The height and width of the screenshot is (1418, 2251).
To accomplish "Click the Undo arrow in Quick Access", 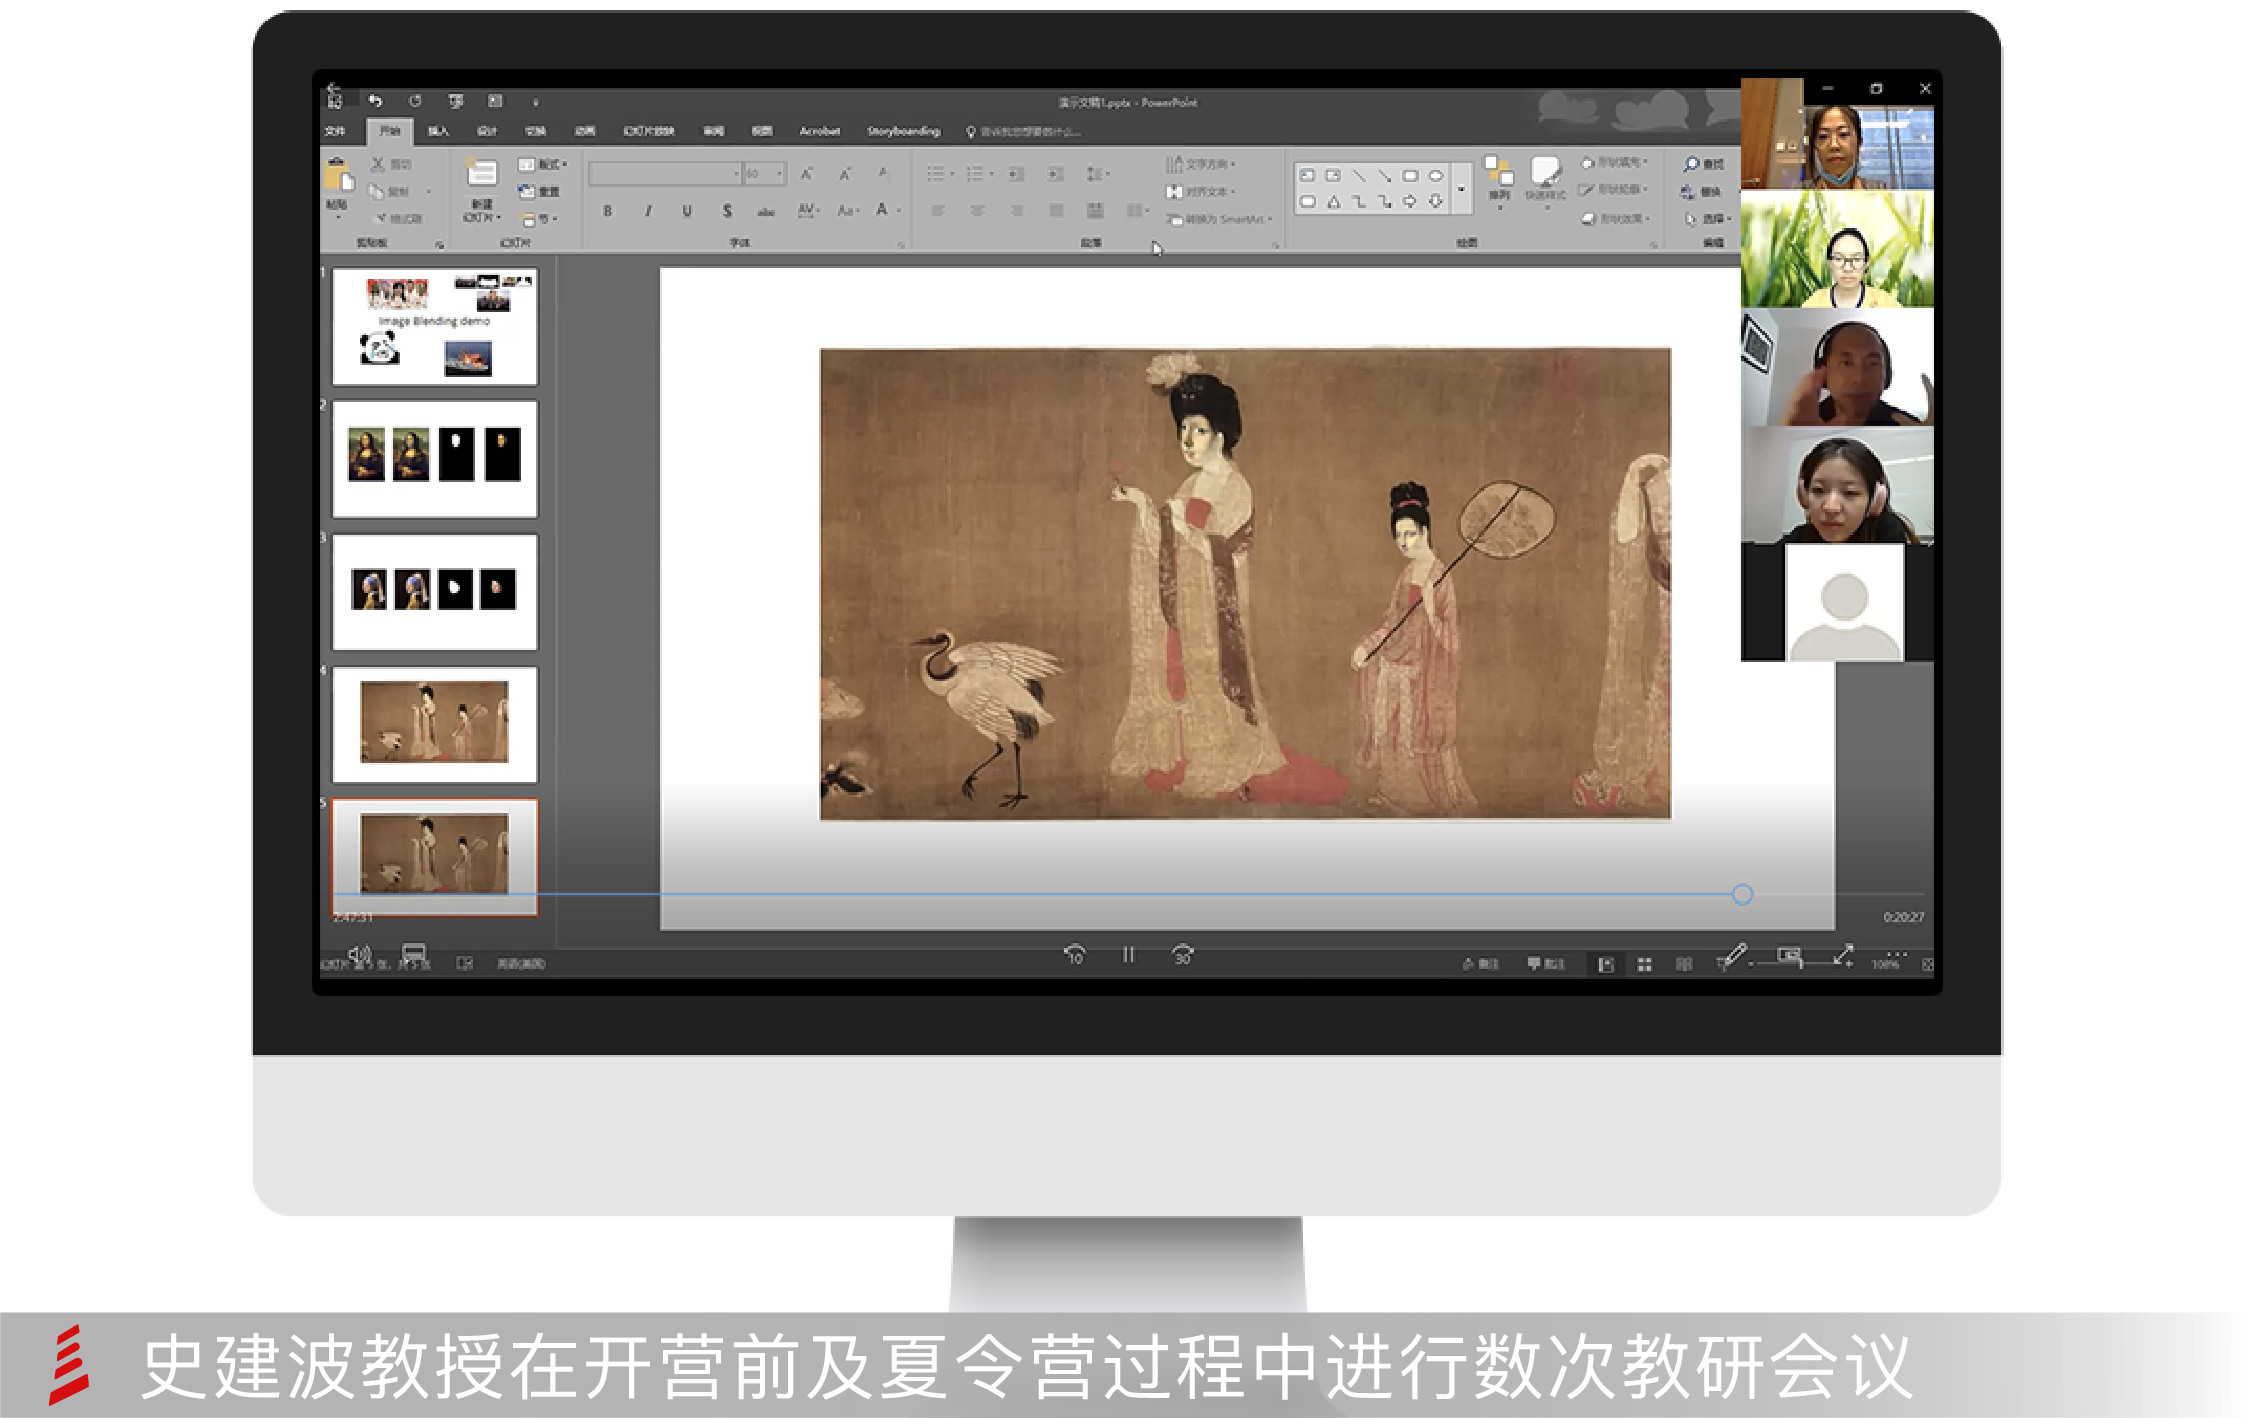I will 375,101.
